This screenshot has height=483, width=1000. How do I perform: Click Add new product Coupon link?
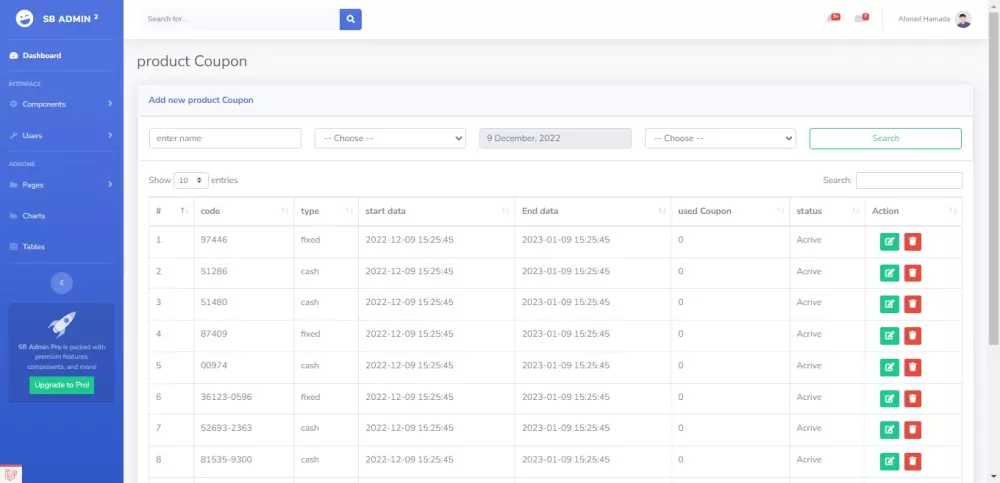201,100
